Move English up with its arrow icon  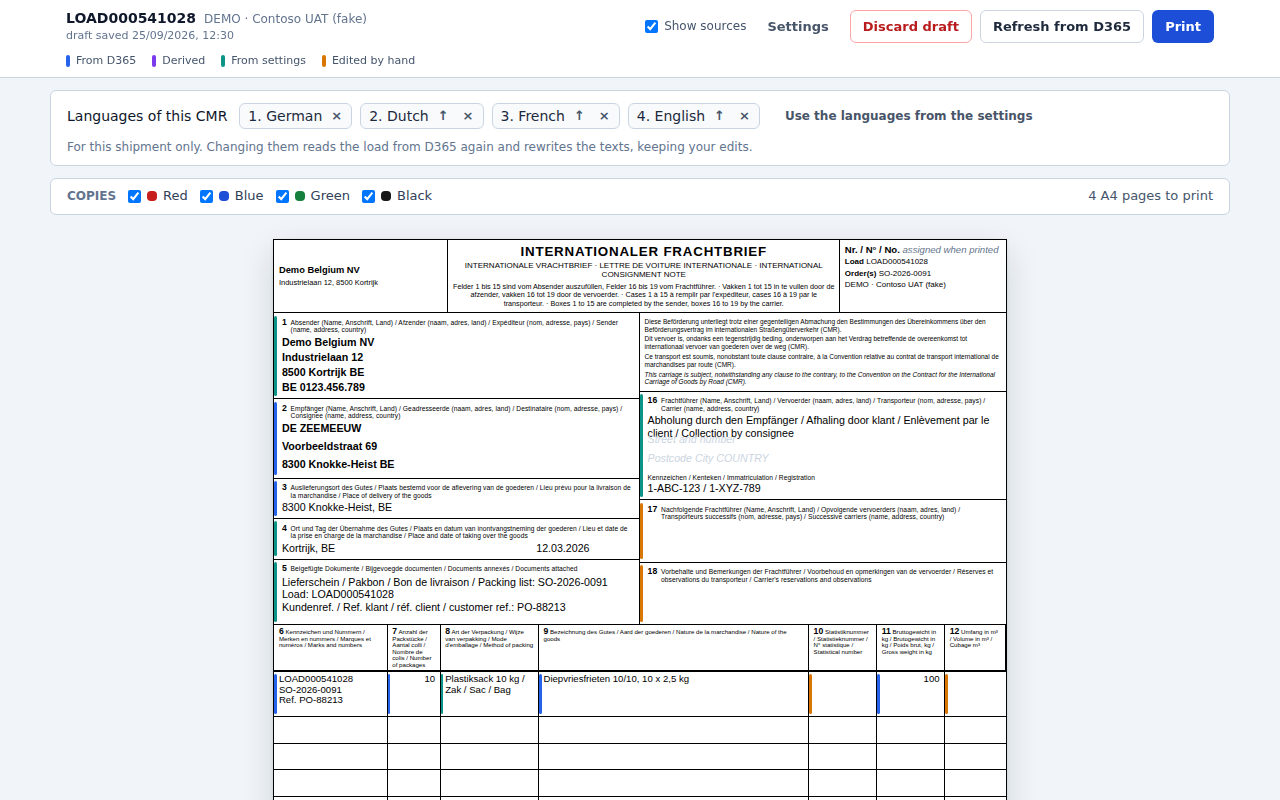click(719, 116)
